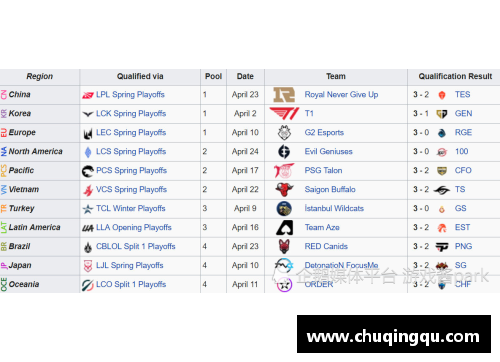The width and height of the screenshot is (500, 362).
Task: Click the Evil Geniuses team logo
Action: pyautogui.click(x=284, y=152)
